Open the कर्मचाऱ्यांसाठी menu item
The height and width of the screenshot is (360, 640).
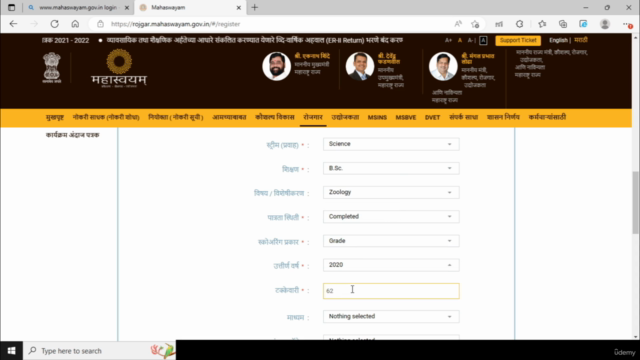(547, 117)
